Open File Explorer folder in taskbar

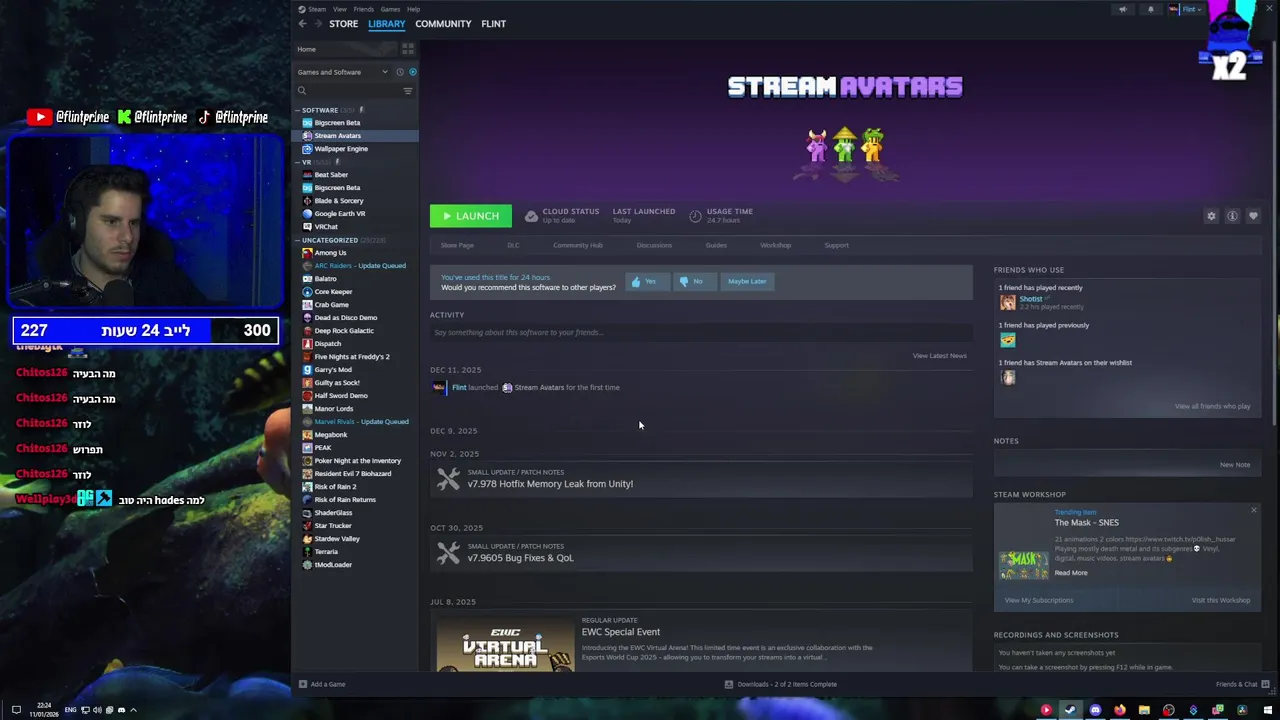1144,710
